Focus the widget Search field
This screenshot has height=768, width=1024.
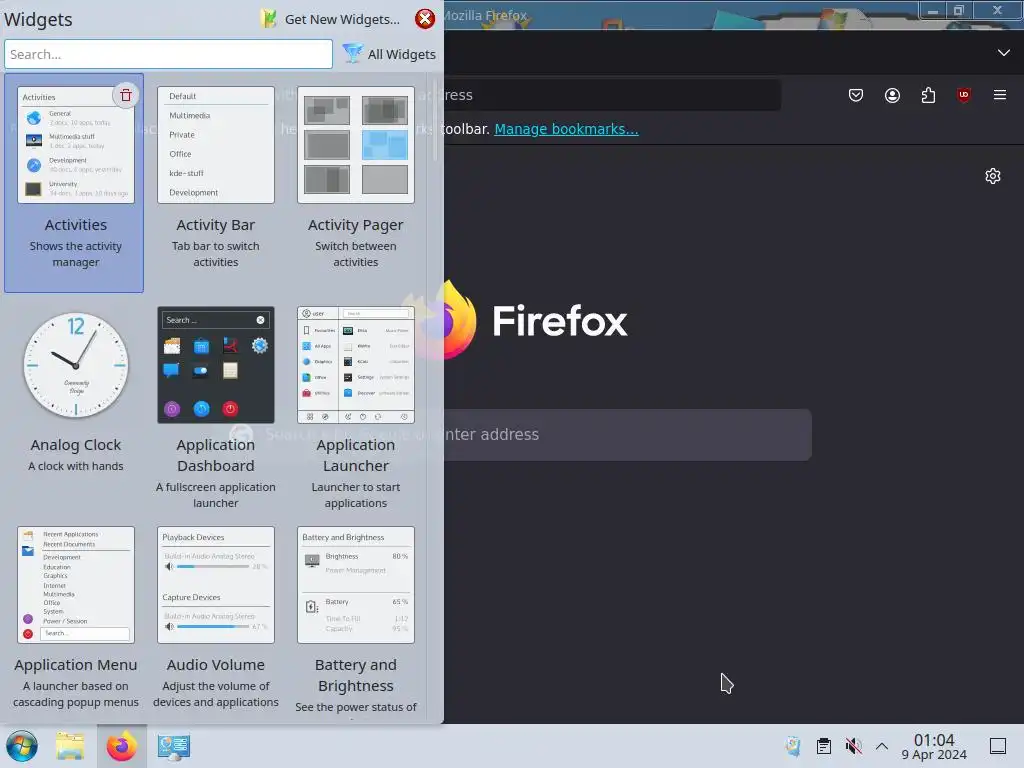click(168, 54)
